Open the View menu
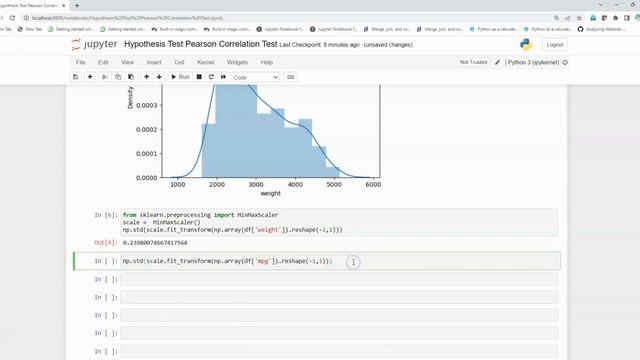 127,62
